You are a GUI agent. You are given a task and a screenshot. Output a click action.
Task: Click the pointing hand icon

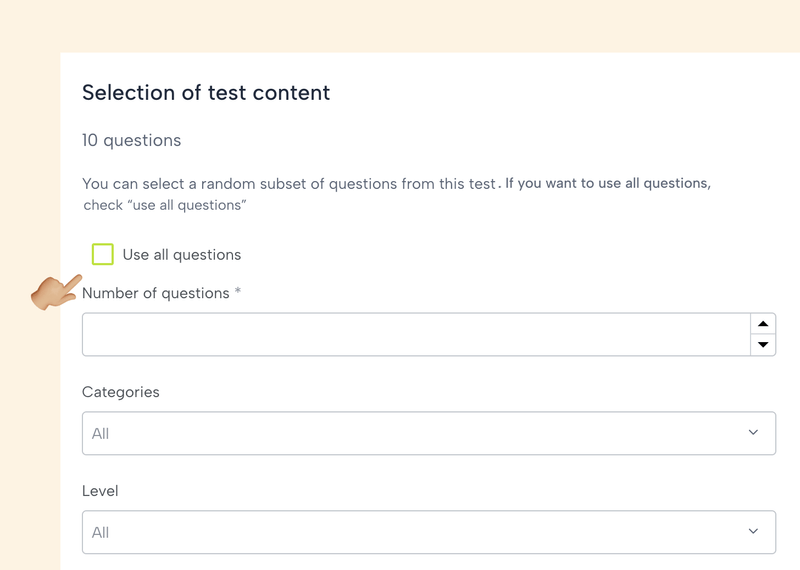[x=54, y=292]
